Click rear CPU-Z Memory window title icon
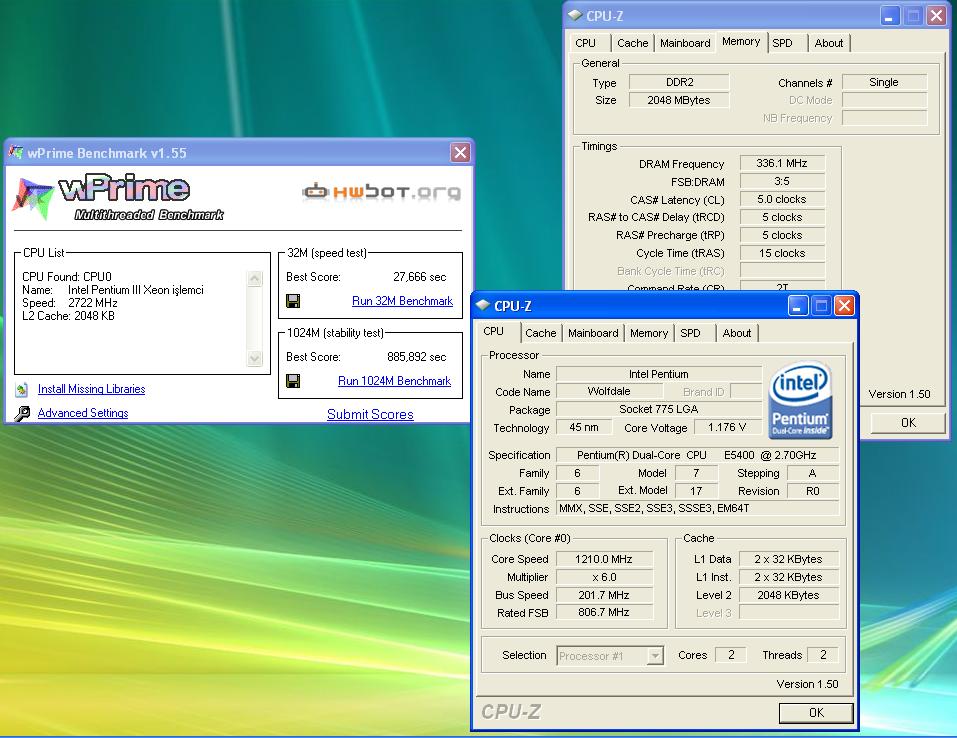 tap(575, 15)
